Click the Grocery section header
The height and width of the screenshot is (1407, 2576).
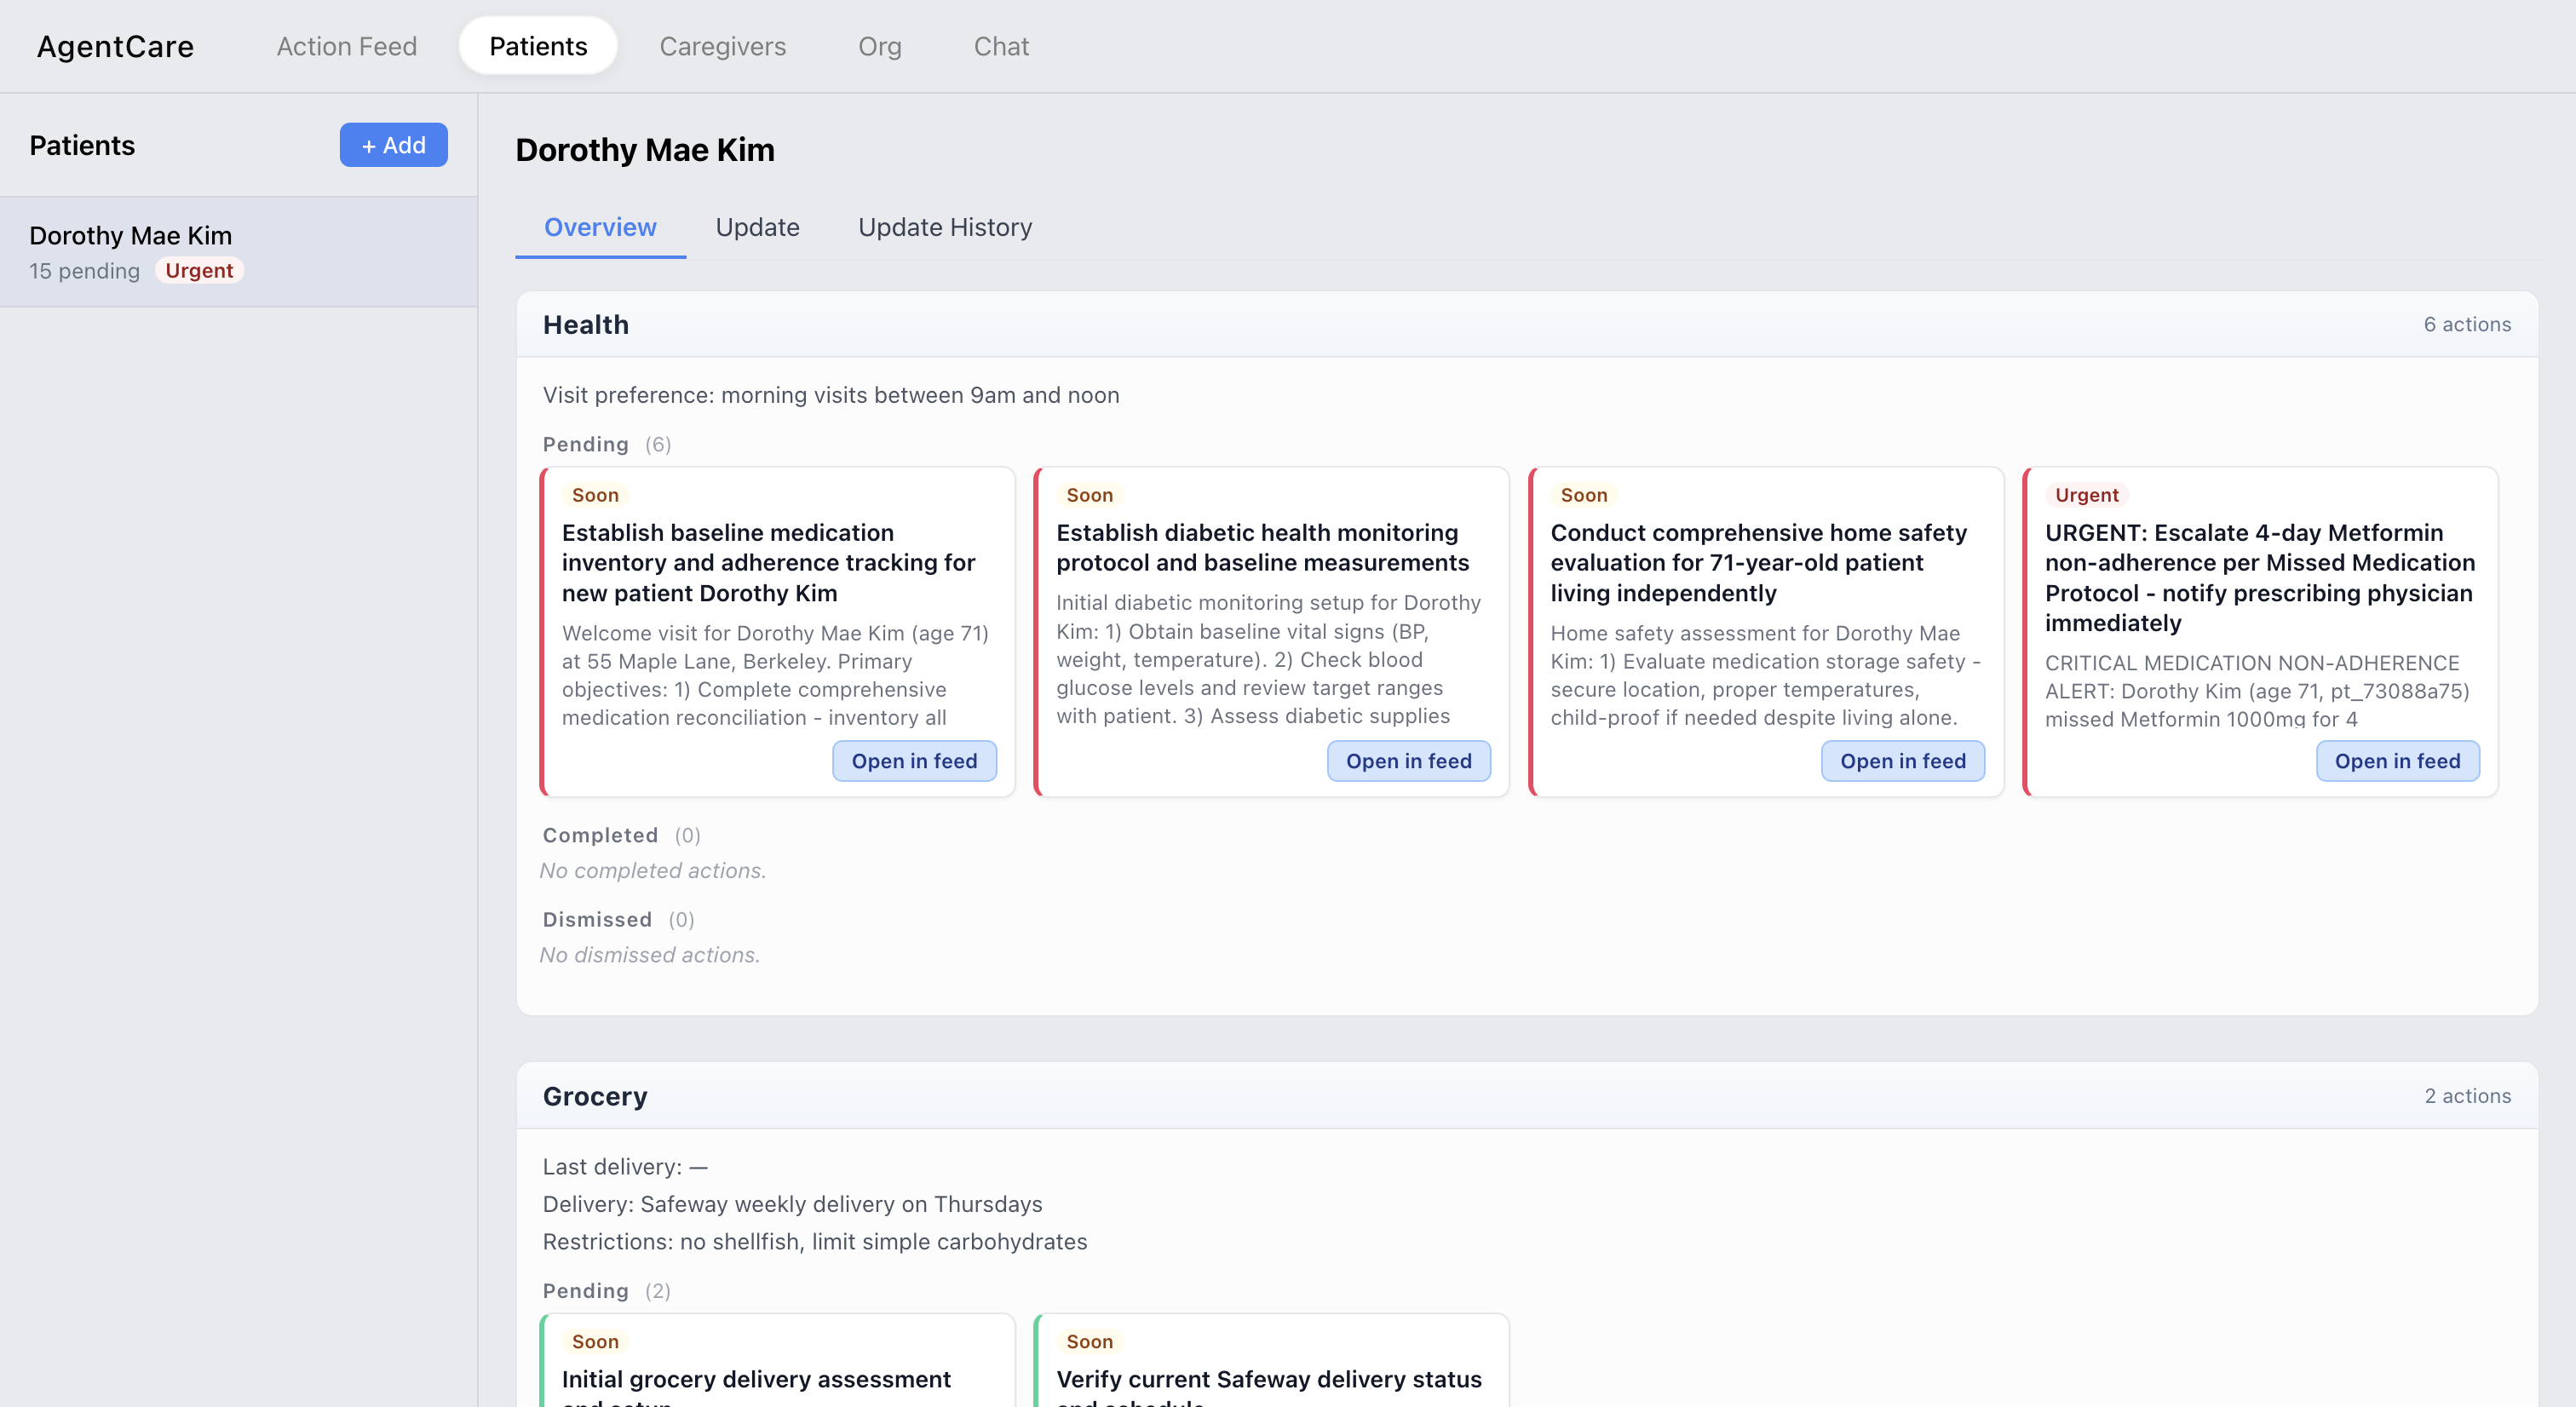pos(595,1096)
